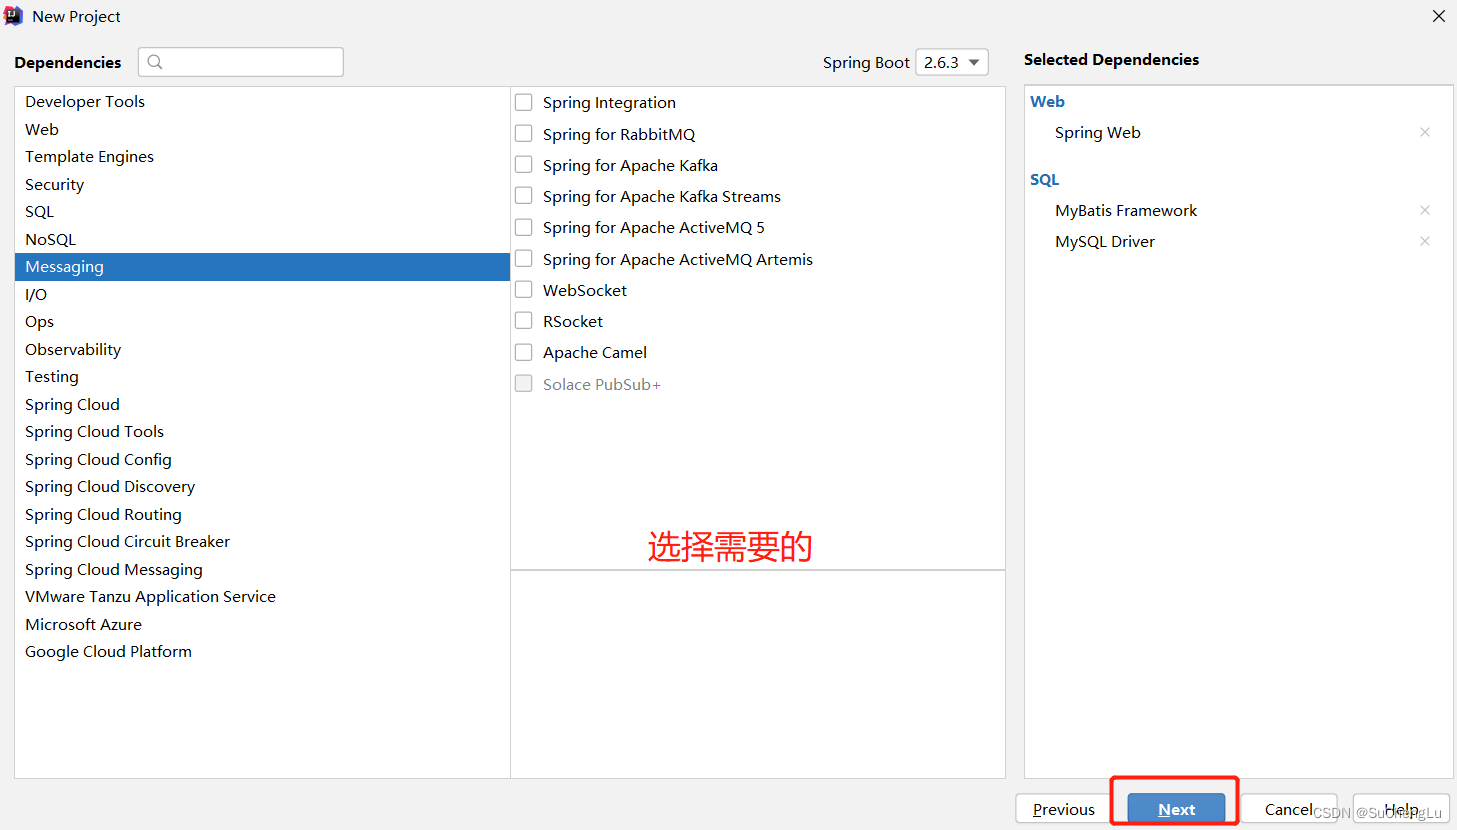The image size is (1457, 830).
Task: Select the Developer Tools category
Action: pos(262,101)
